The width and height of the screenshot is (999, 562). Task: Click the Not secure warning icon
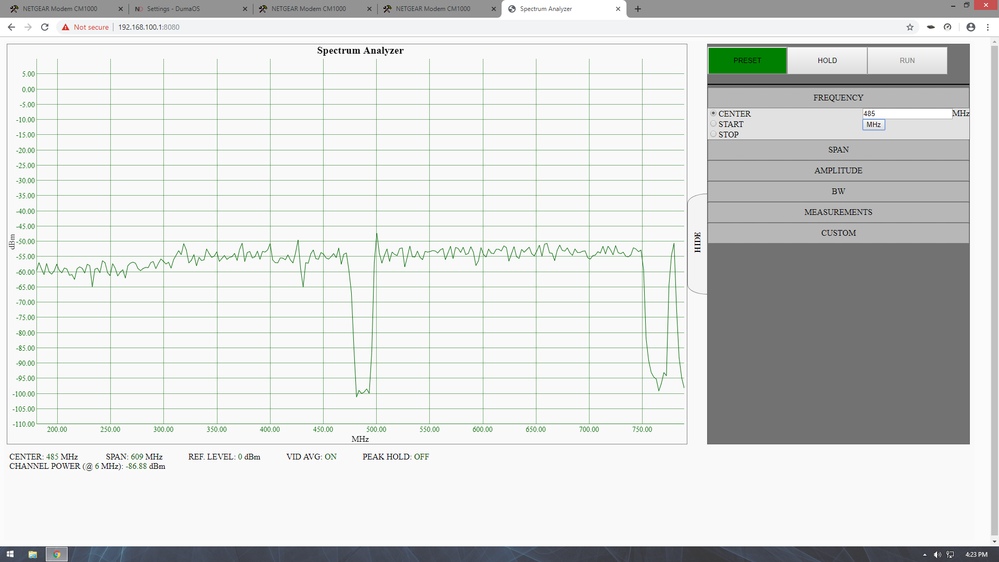65,27
